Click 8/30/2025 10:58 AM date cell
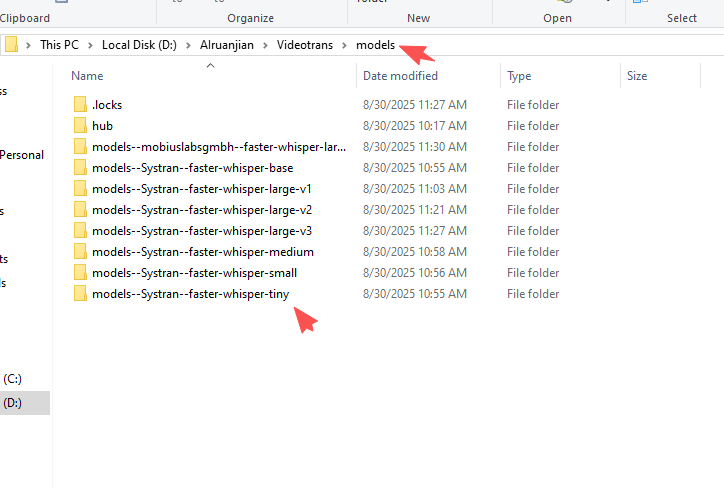The image size is (724, 488). pos(415,252)
